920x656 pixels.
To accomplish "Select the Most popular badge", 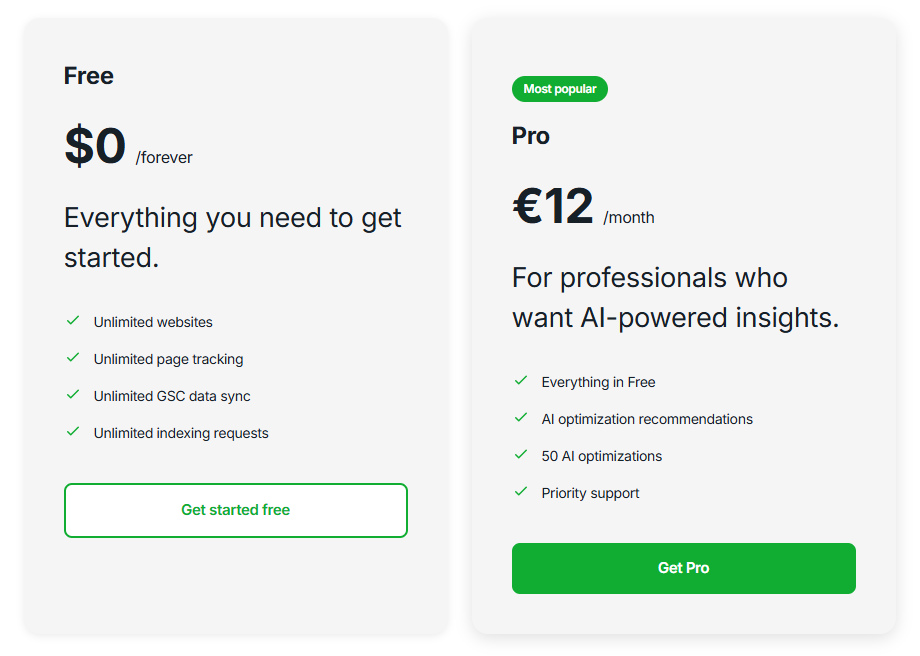I will [x=559, y=89].
